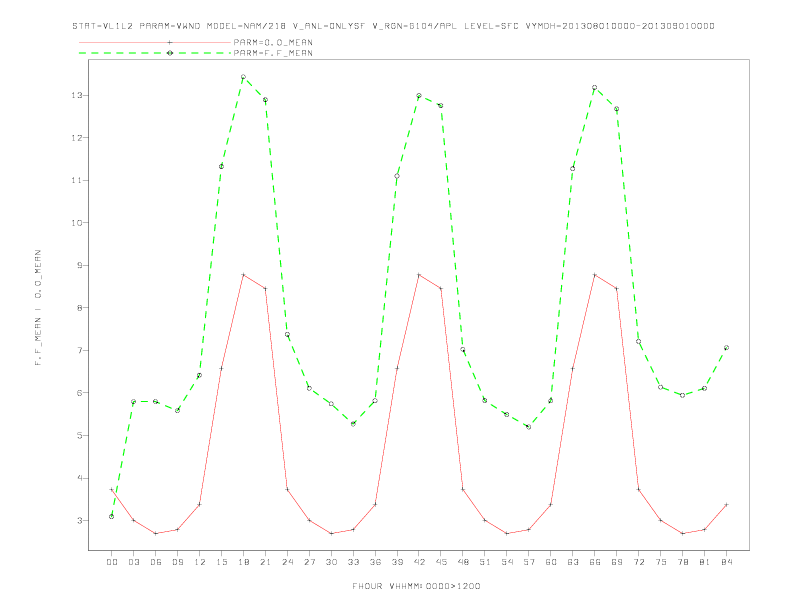The width and height of the screenshot is (792, 612).
Task: Click the x-axis tick label 48
Action: (463, 562)
